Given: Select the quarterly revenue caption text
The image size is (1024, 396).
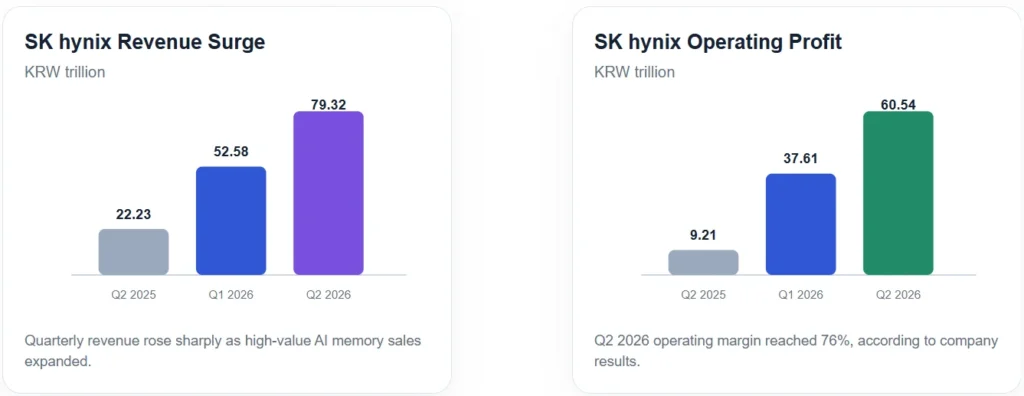Looking at the screenshot, I should [223, 351].
